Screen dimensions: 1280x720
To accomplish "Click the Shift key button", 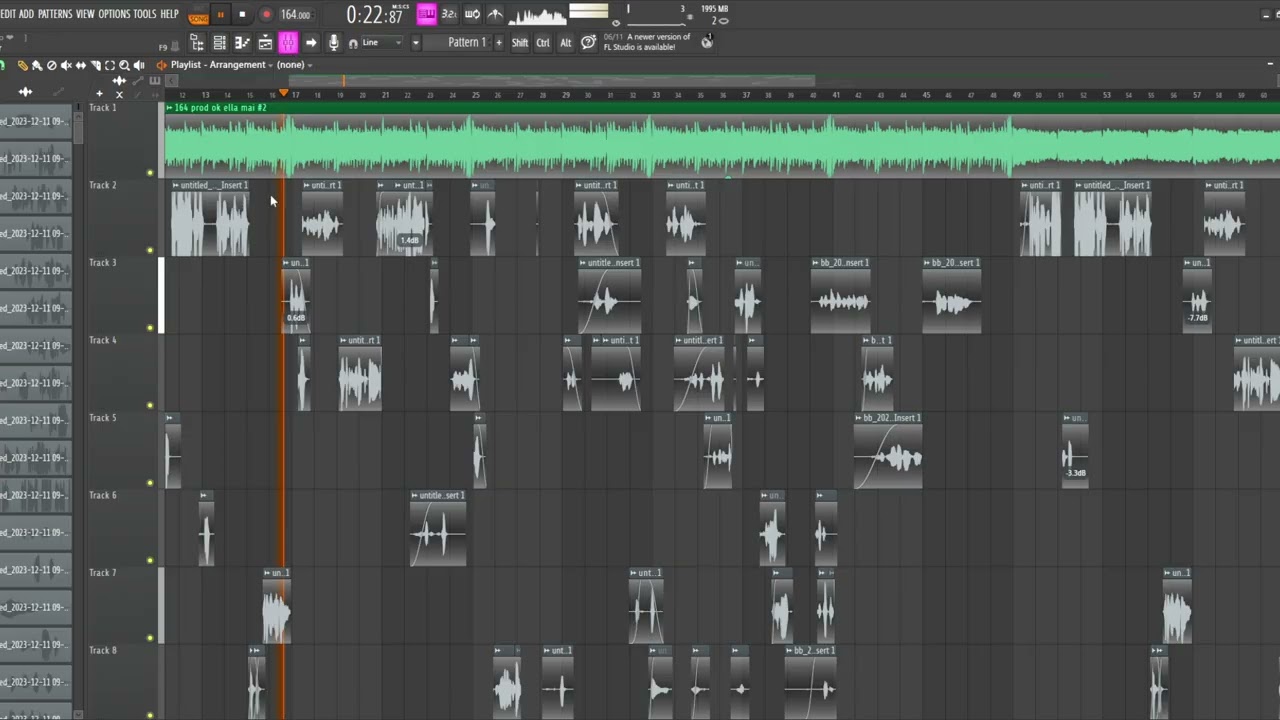I will click(520, 43).
